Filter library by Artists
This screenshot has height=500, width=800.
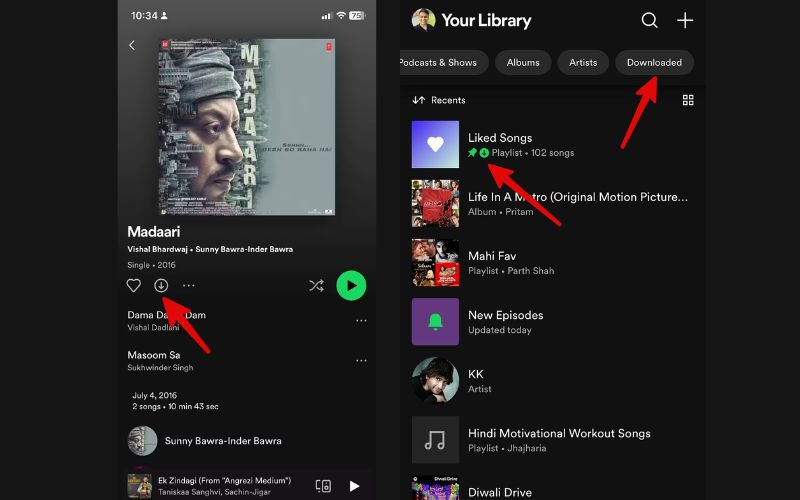point(583,62)
